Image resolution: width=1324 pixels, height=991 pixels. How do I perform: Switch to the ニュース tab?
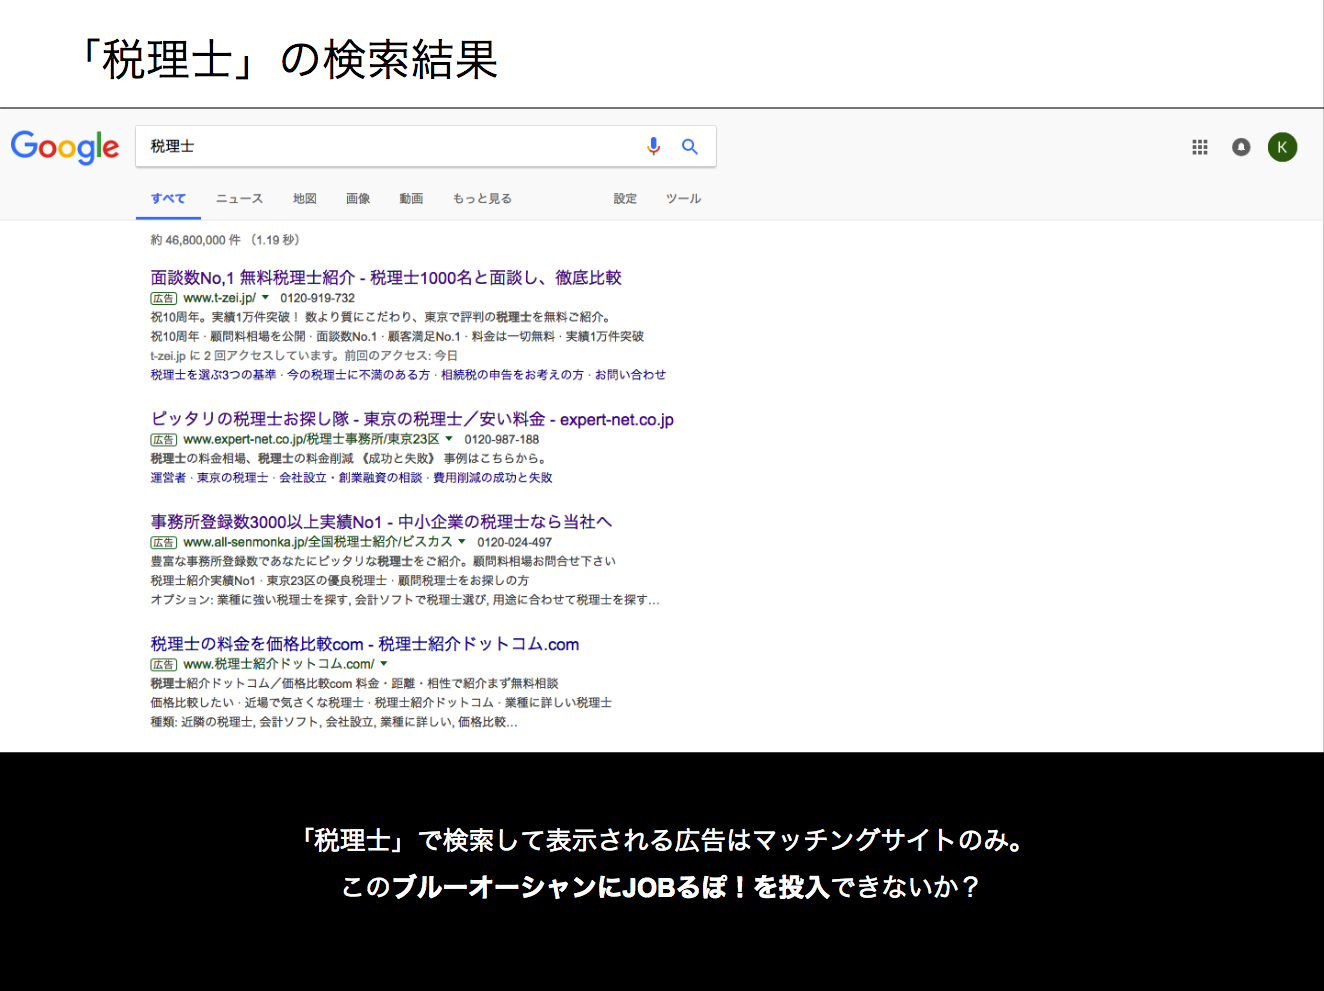click(x=240, y=199)
